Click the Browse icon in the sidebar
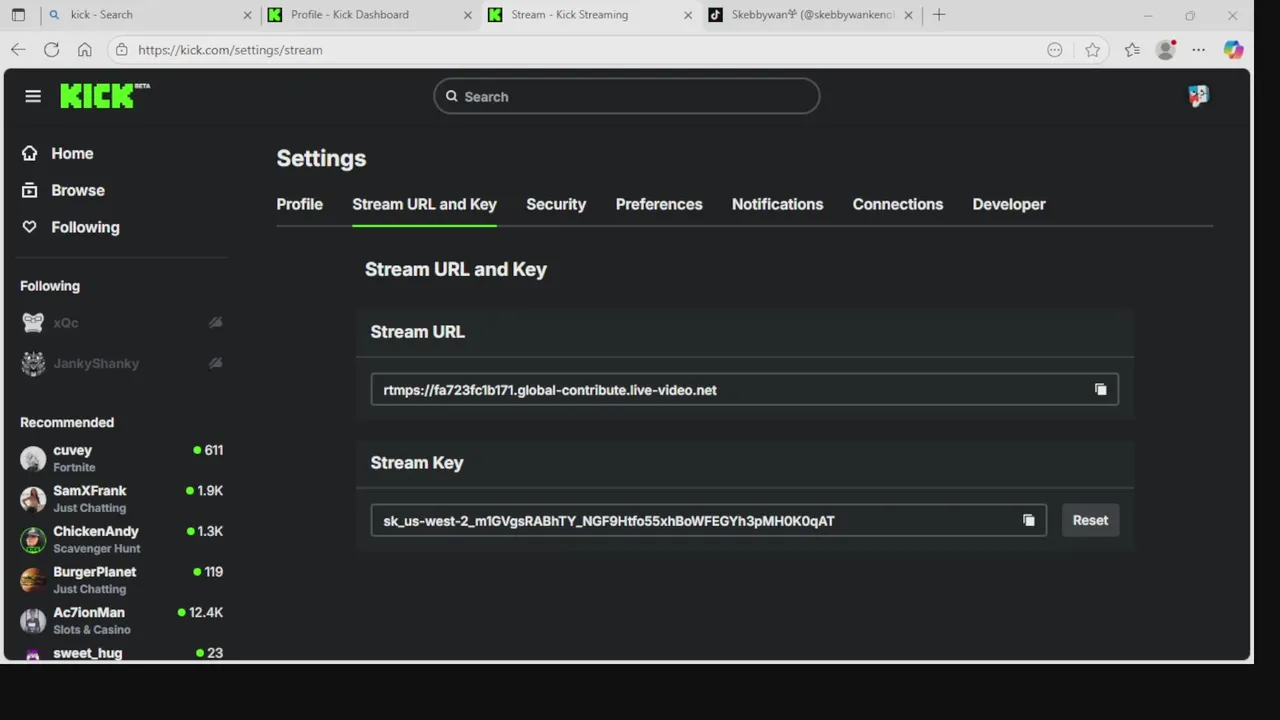 tap(30, 190)
